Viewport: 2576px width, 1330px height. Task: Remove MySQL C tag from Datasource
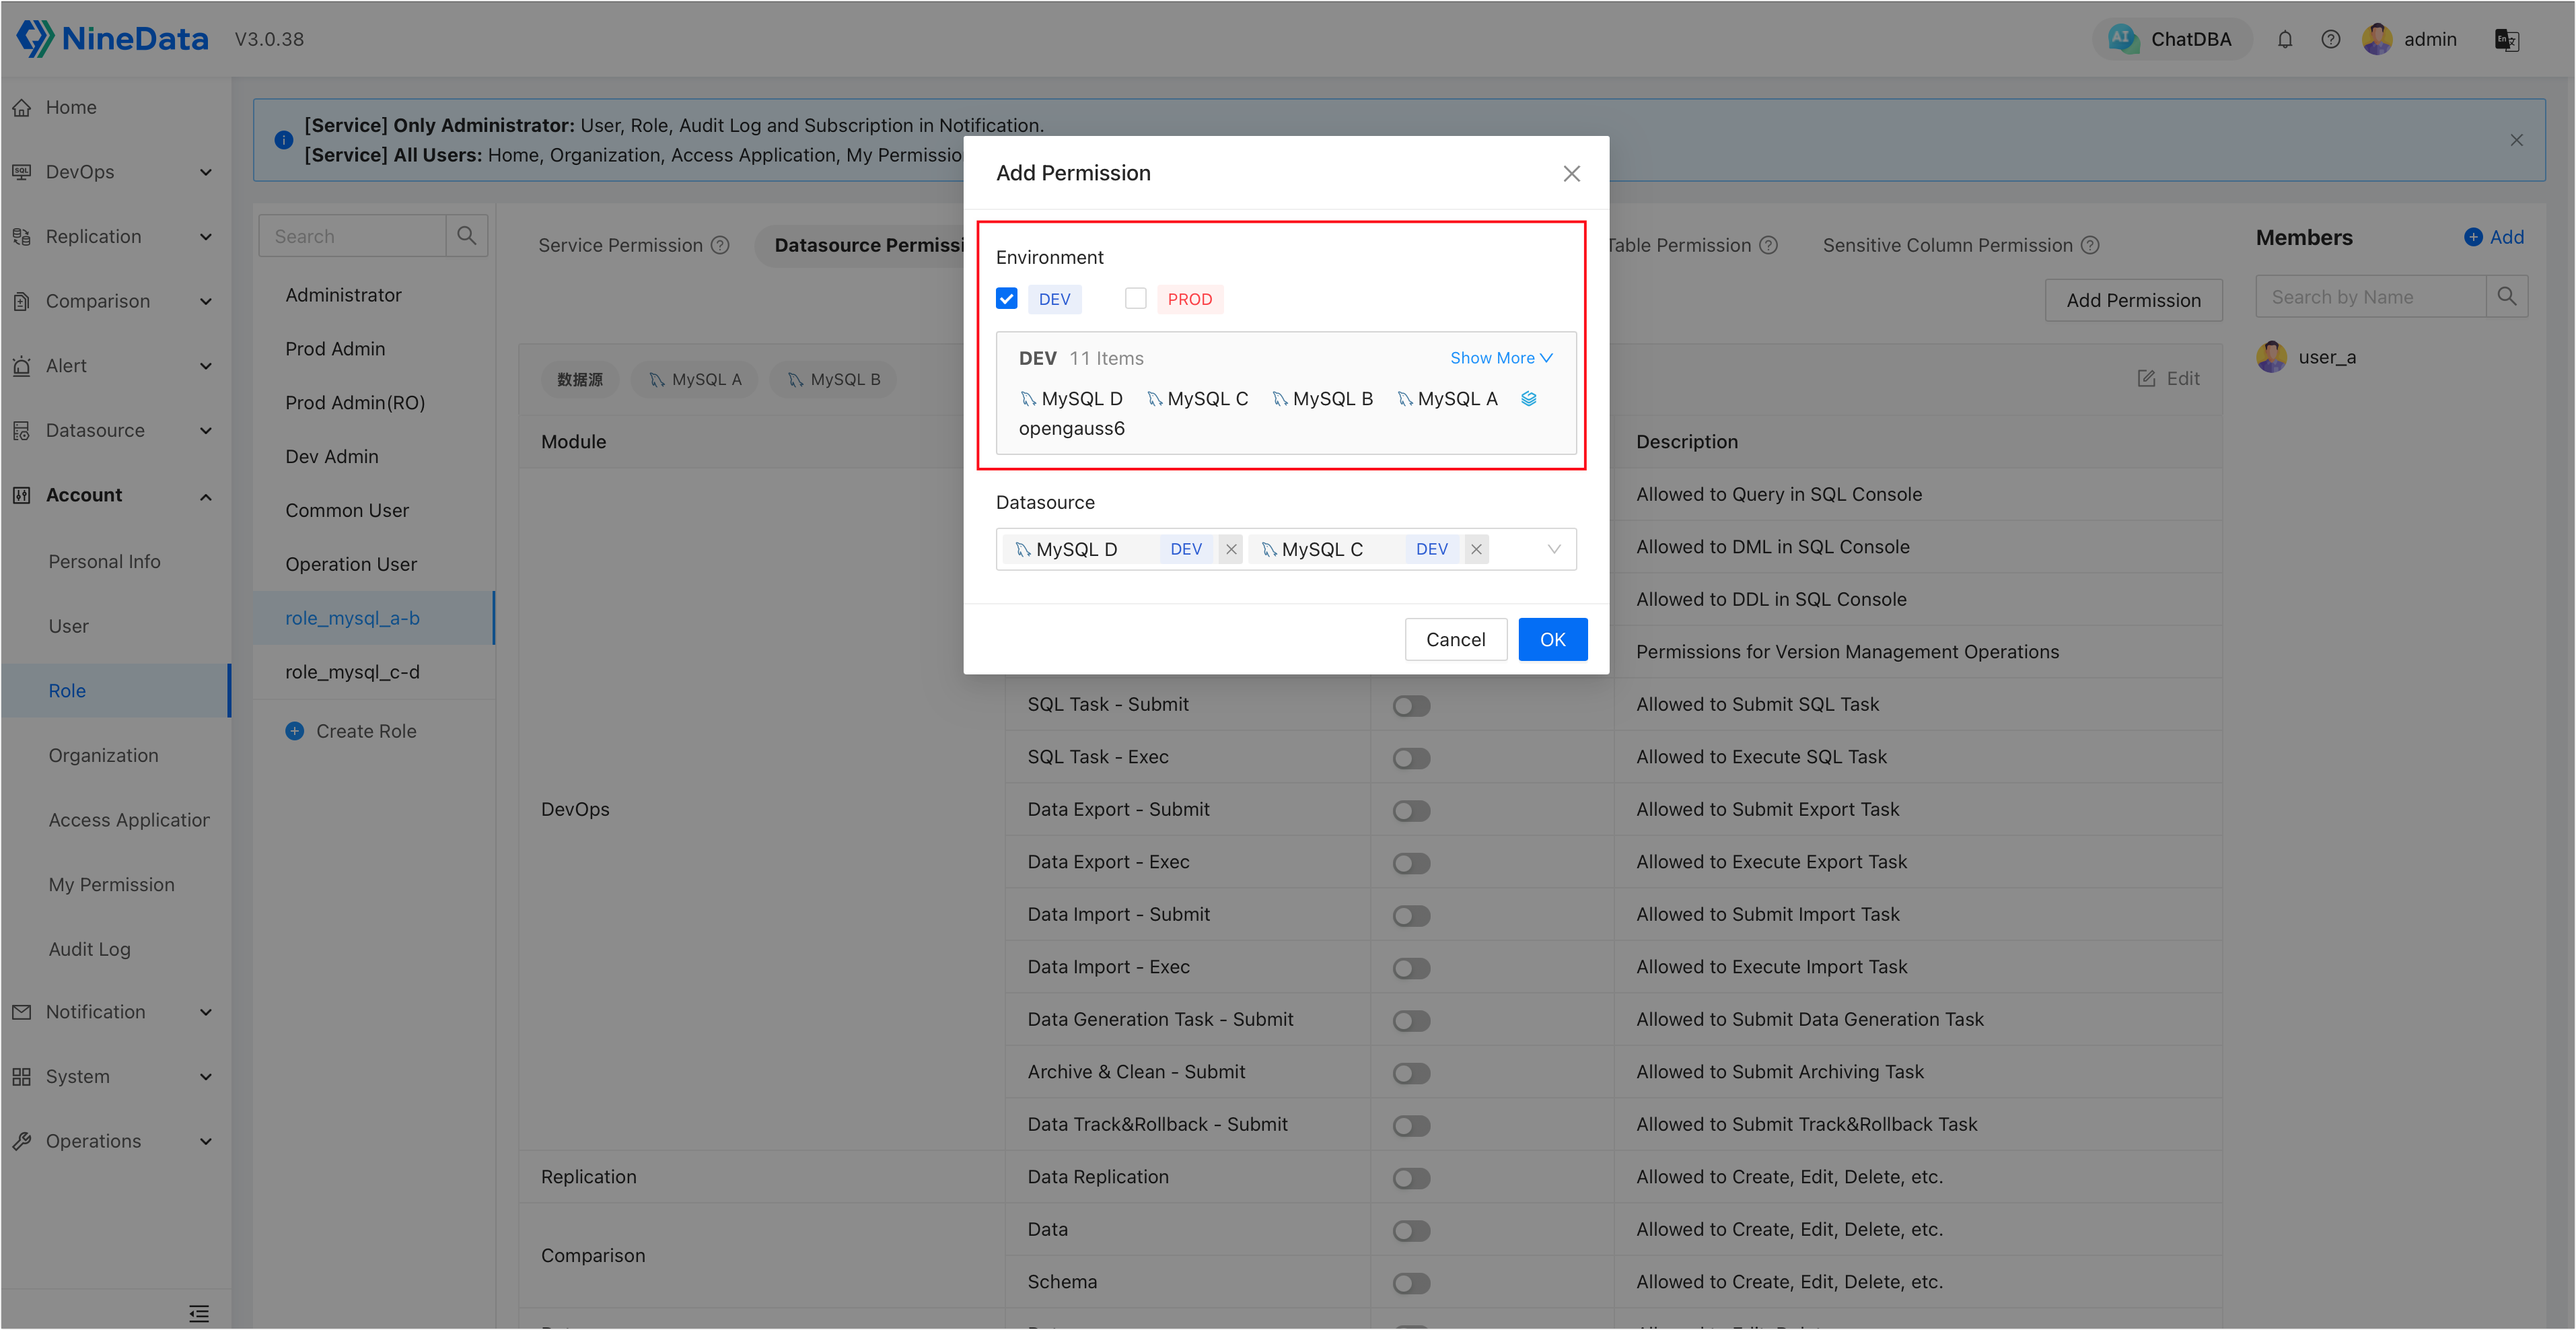pos(1476,549)
